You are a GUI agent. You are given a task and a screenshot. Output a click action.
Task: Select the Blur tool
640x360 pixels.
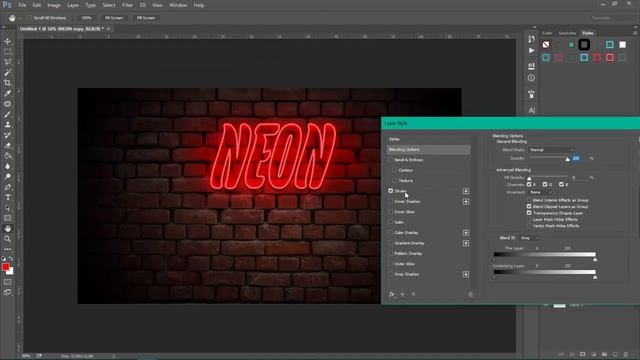(x=8, y=166)
